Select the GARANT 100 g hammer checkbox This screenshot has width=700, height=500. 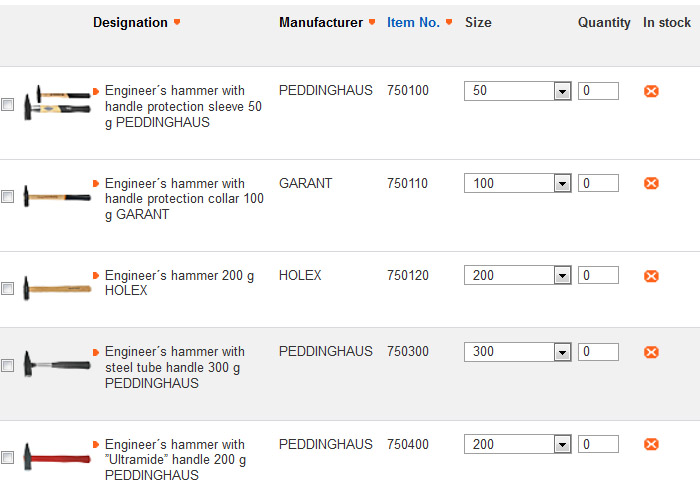pos(8,197)
